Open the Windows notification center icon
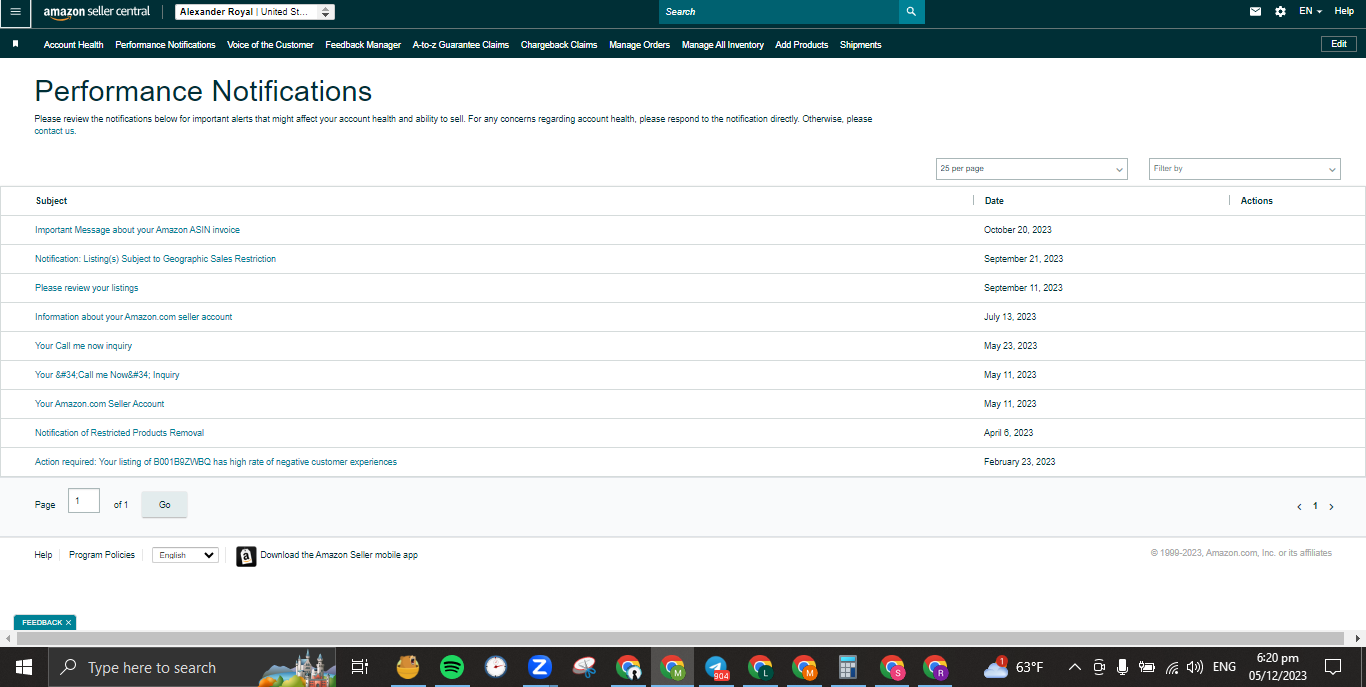This screenshot has width=1366, height=687. (1333, 667)
